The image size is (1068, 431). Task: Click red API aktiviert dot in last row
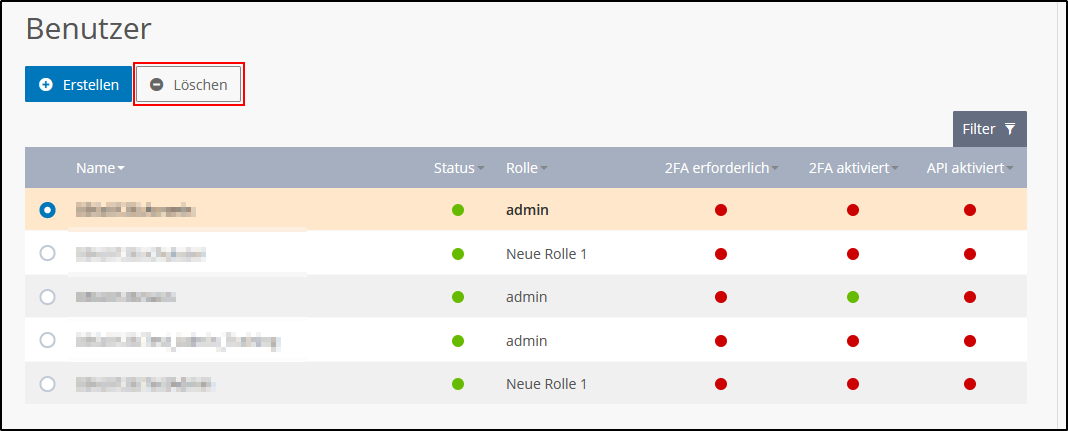click(969, 384)
